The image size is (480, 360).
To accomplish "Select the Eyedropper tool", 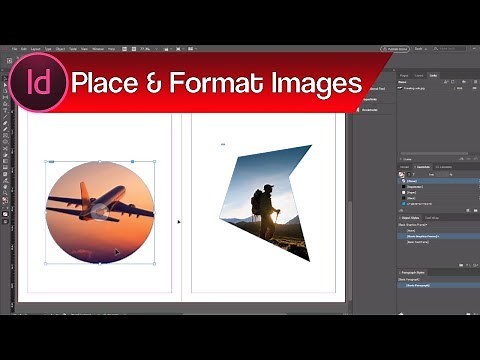I will tap(5, 181).
